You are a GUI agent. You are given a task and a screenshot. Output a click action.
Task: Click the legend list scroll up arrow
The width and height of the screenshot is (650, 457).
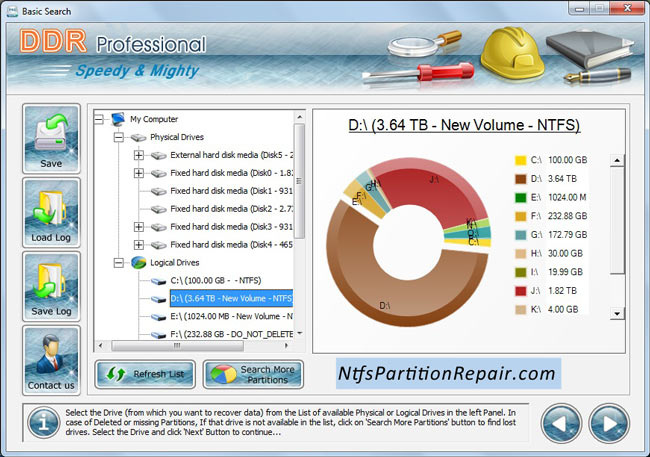[617, 160]
